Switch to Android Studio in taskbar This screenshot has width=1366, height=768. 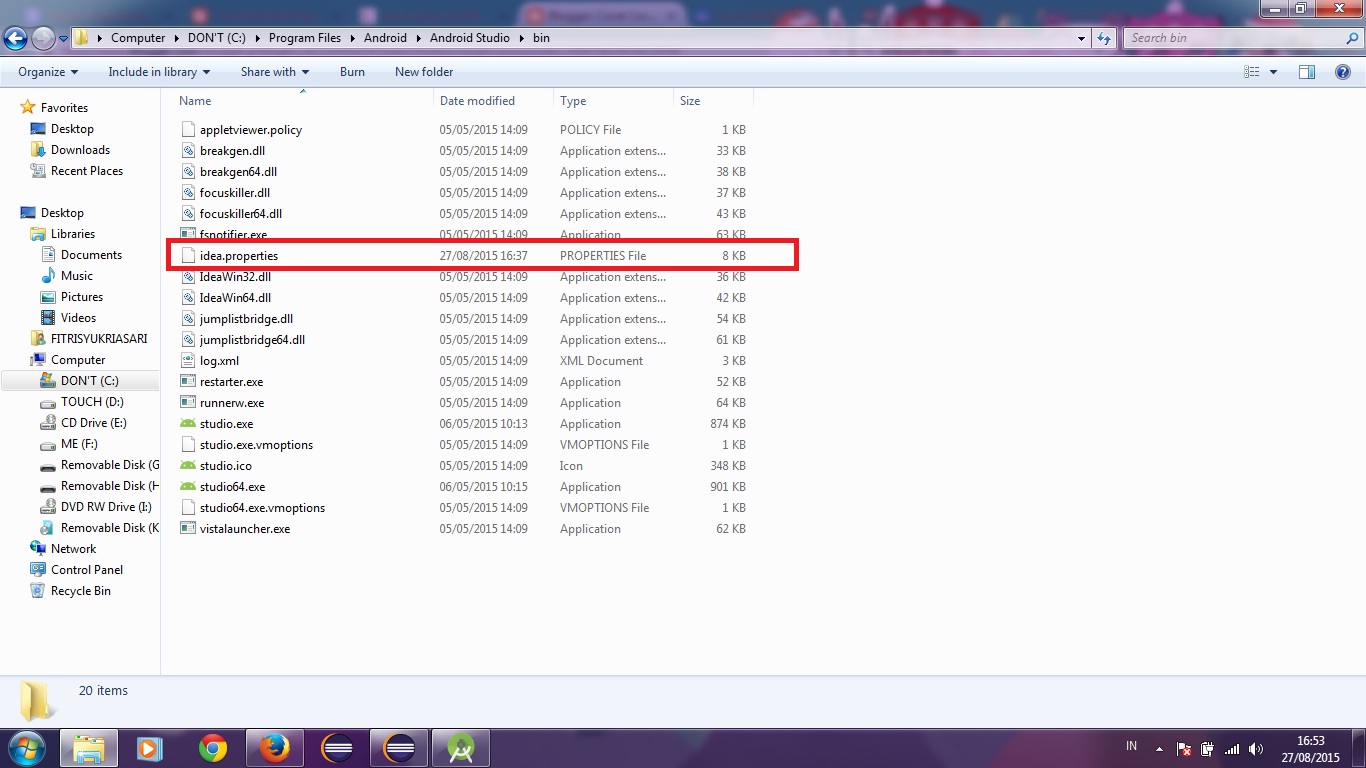460,748
